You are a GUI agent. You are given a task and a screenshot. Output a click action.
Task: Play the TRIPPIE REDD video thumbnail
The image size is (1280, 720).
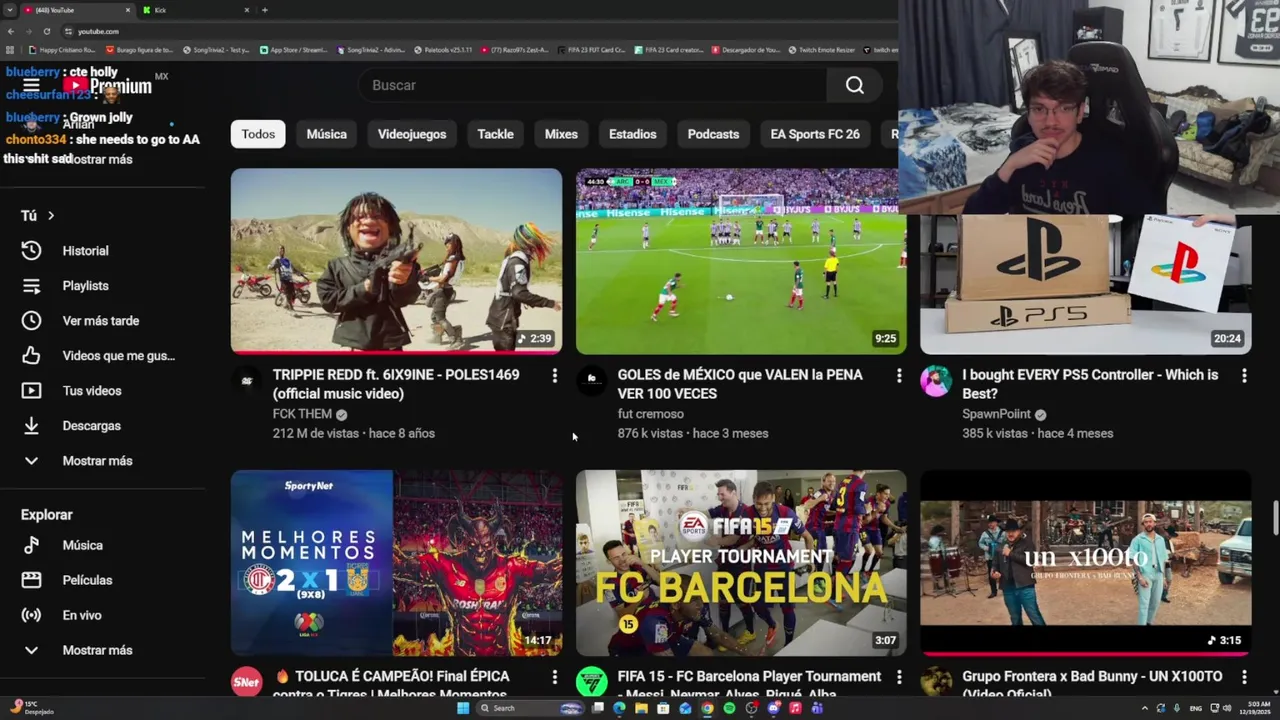tap(396, 261)
